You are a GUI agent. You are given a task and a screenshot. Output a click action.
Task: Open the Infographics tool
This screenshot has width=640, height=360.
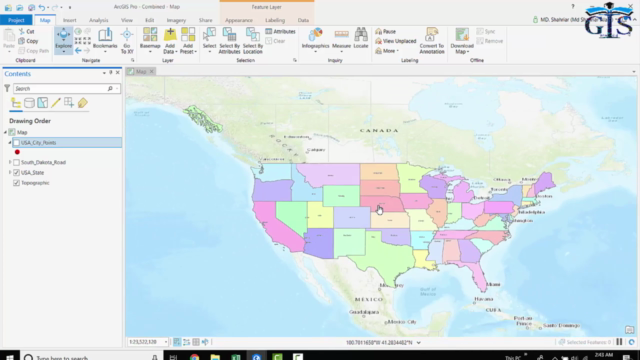click(x=315, y=40)
